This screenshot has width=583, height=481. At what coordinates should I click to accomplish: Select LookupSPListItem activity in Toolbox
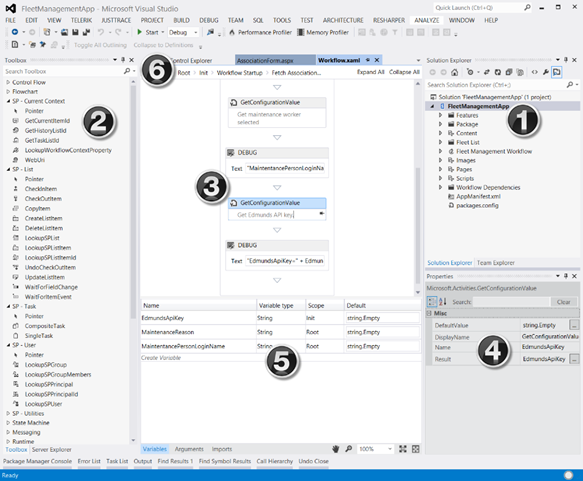click(x=48, y=248)
